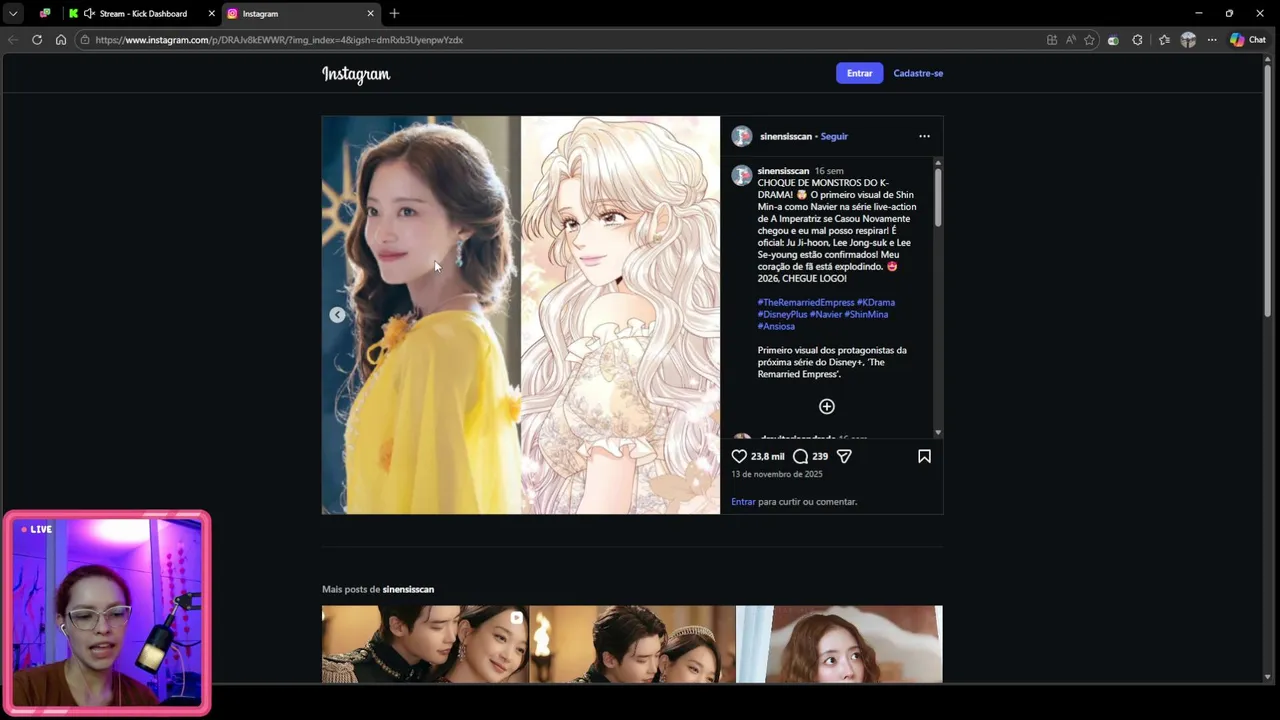Image resolution: width=1280 pixels, height=720 pixels.
Task: Open second related post thumbnail with crown
Action: point(632,644)
